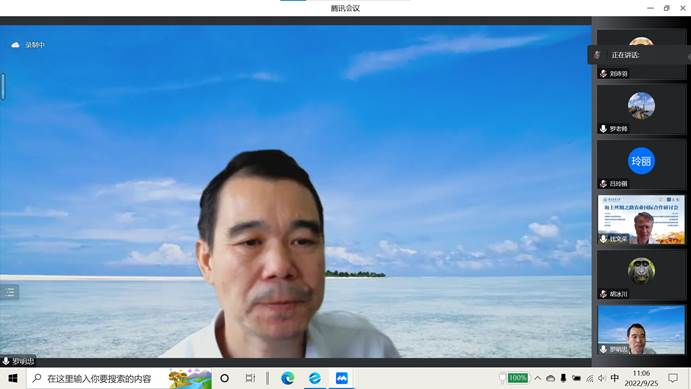The height and width of the screenshot is (389, 691).
Task: Select the blue 玲丽 avatar circle
Action: click(x=641, y=161)
